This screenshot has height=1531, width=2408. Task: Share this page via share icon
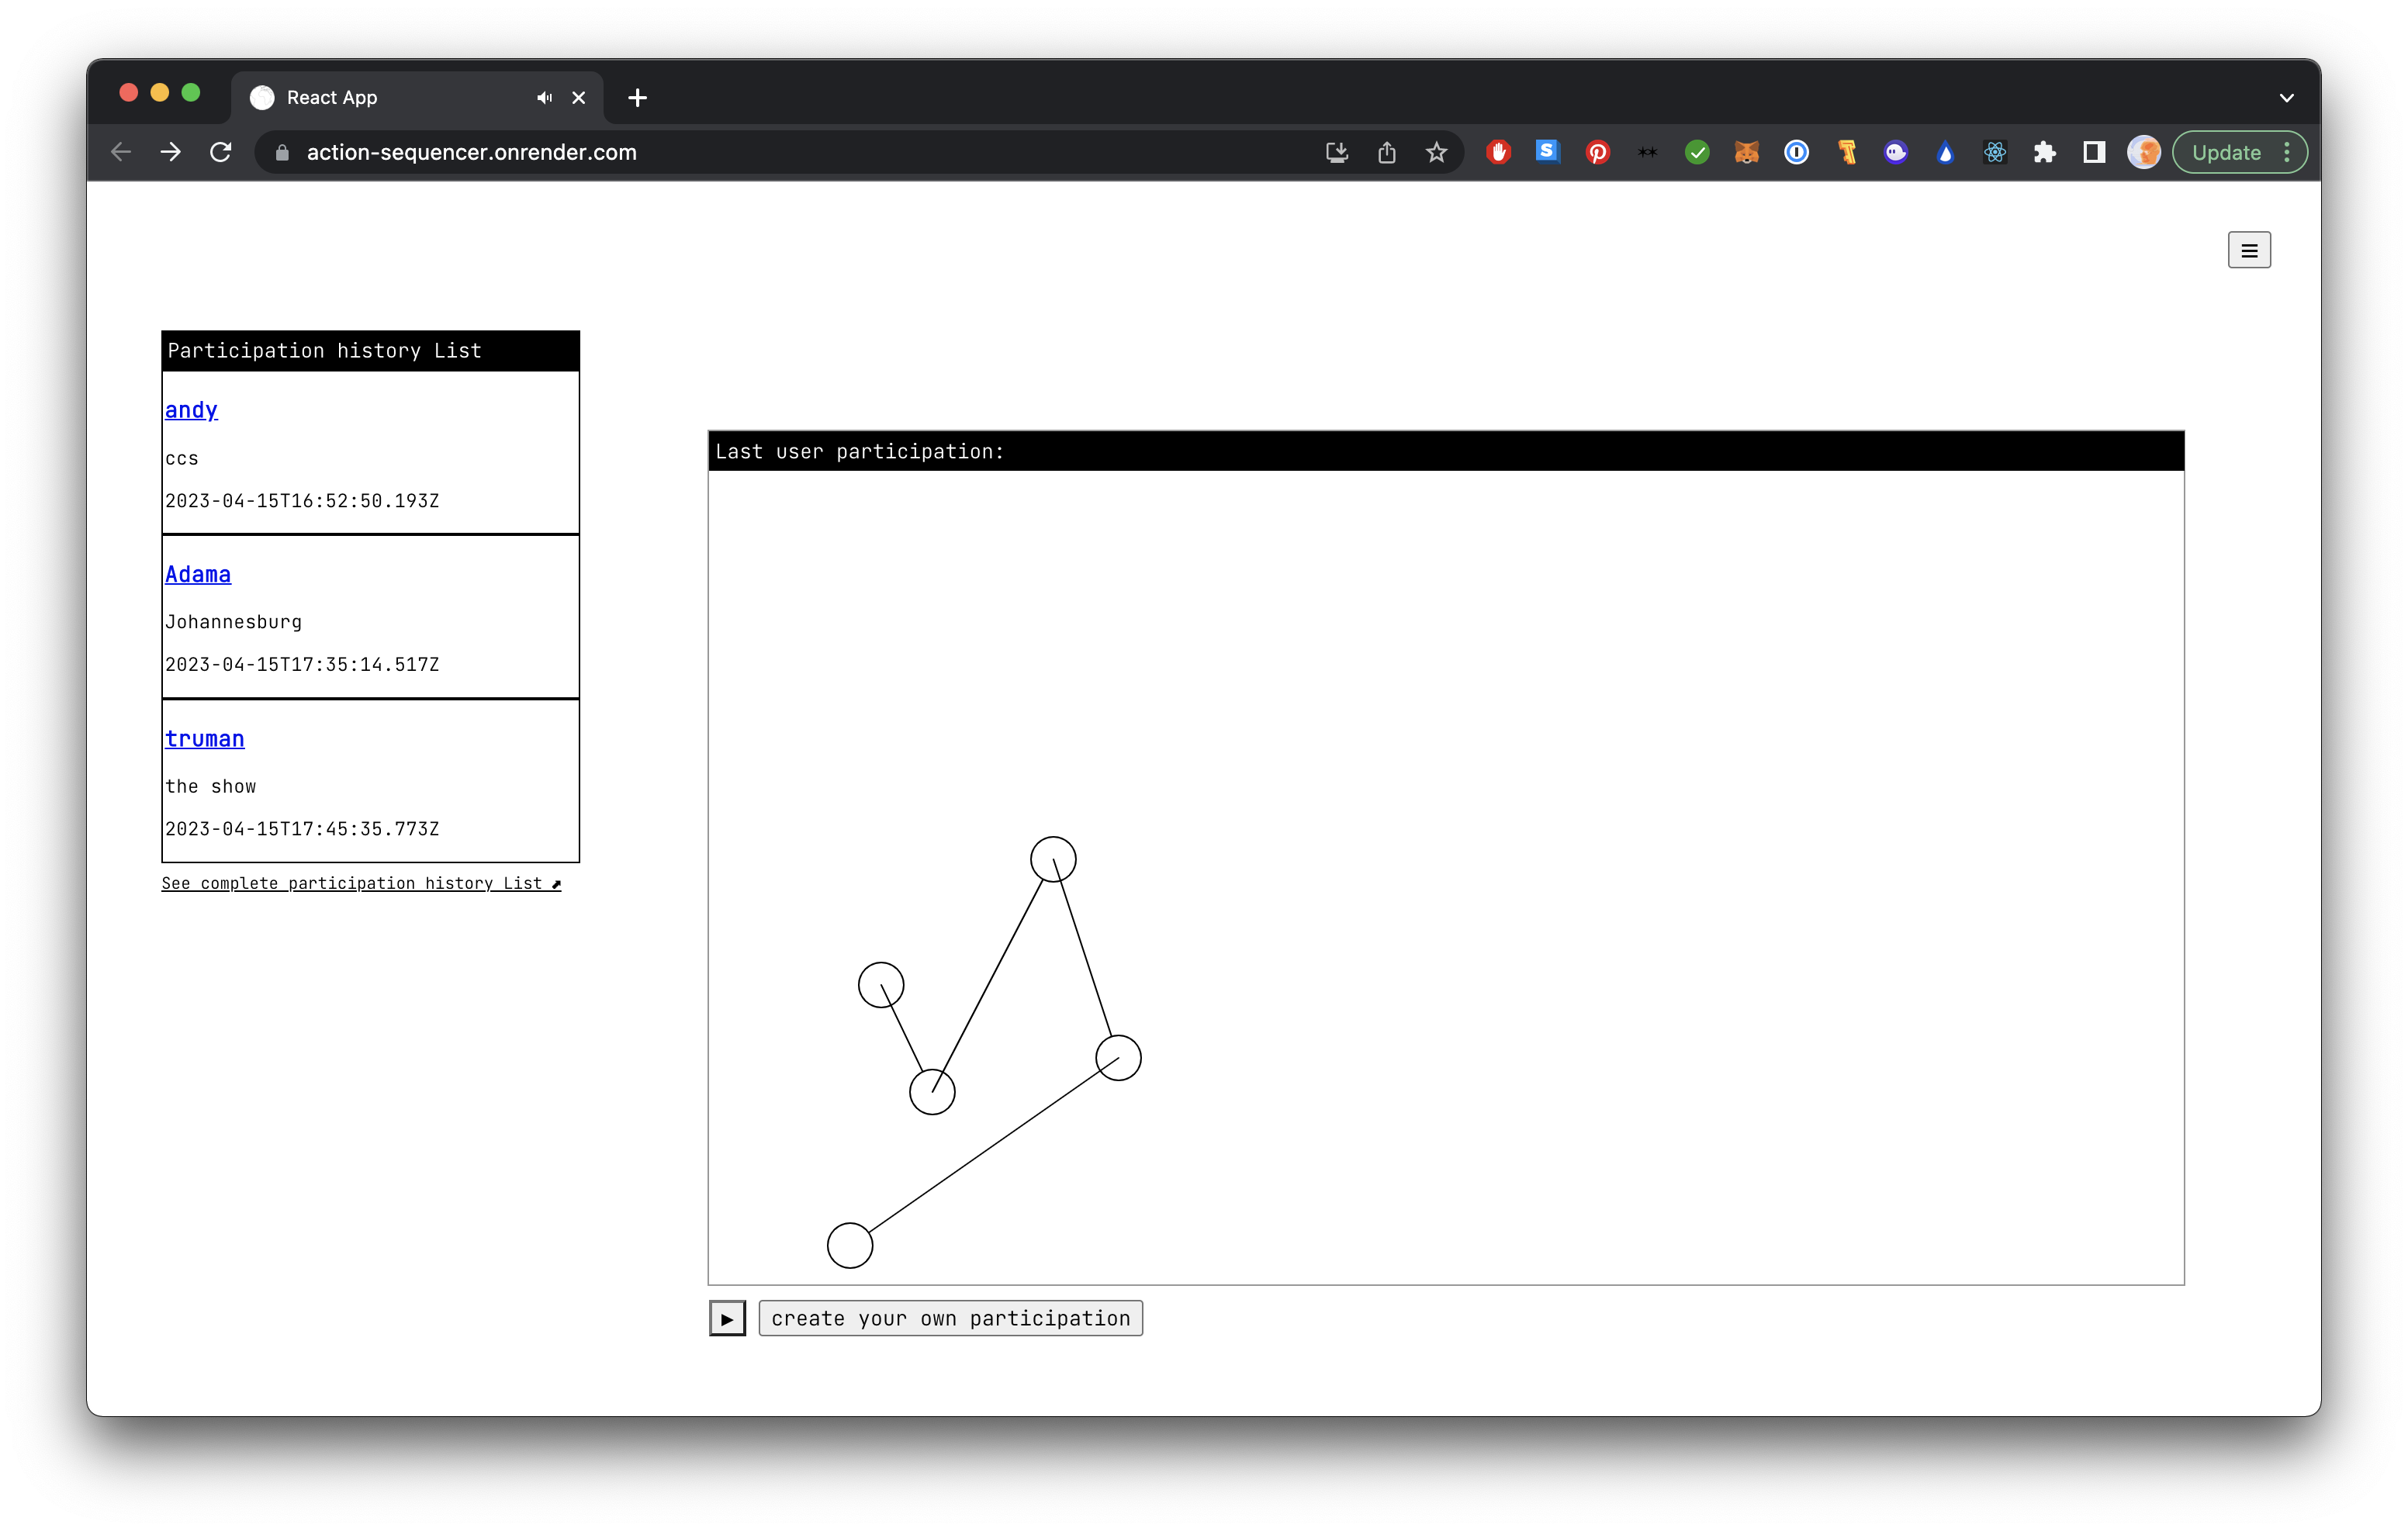click(x=1387, y=152)
